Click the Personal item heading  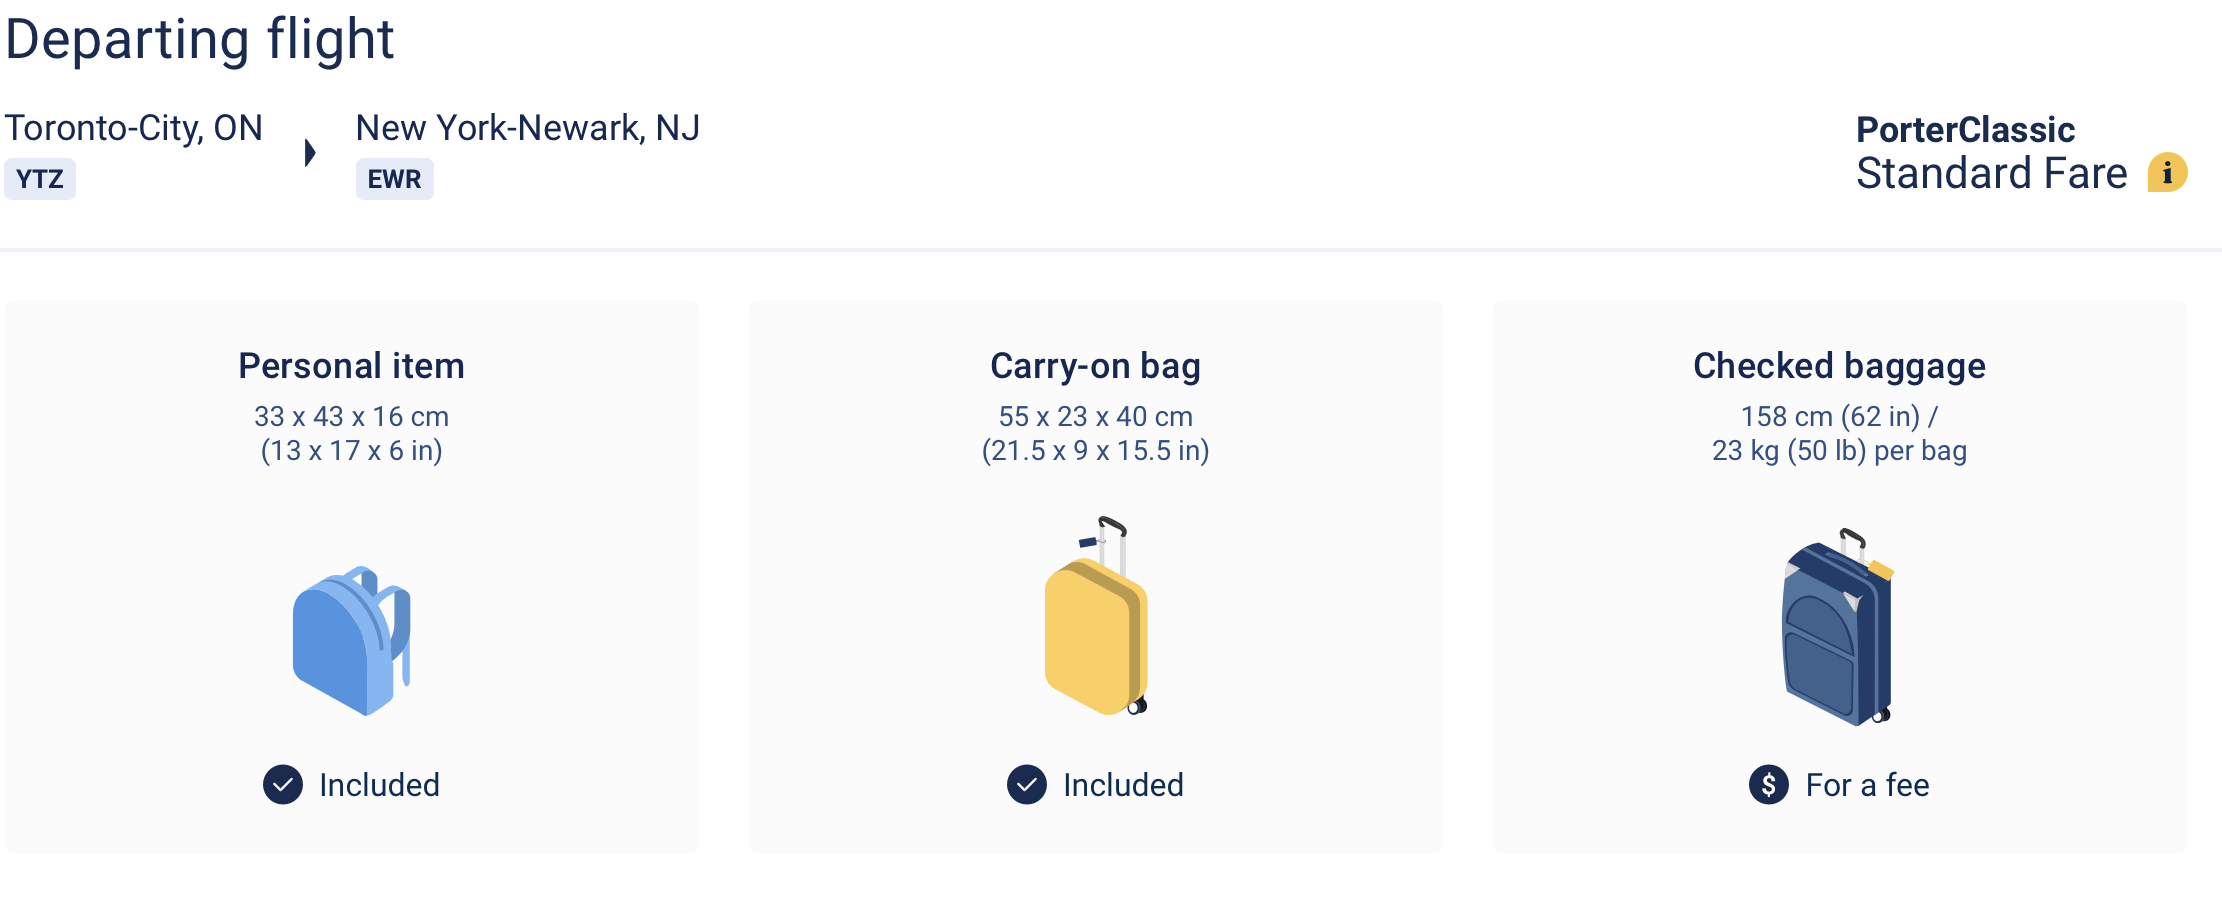351,366
